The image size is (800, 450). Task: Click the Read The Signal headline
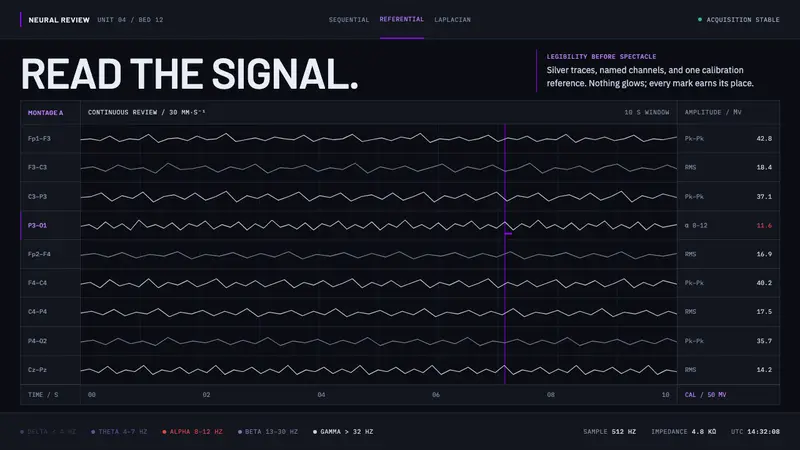189,74
